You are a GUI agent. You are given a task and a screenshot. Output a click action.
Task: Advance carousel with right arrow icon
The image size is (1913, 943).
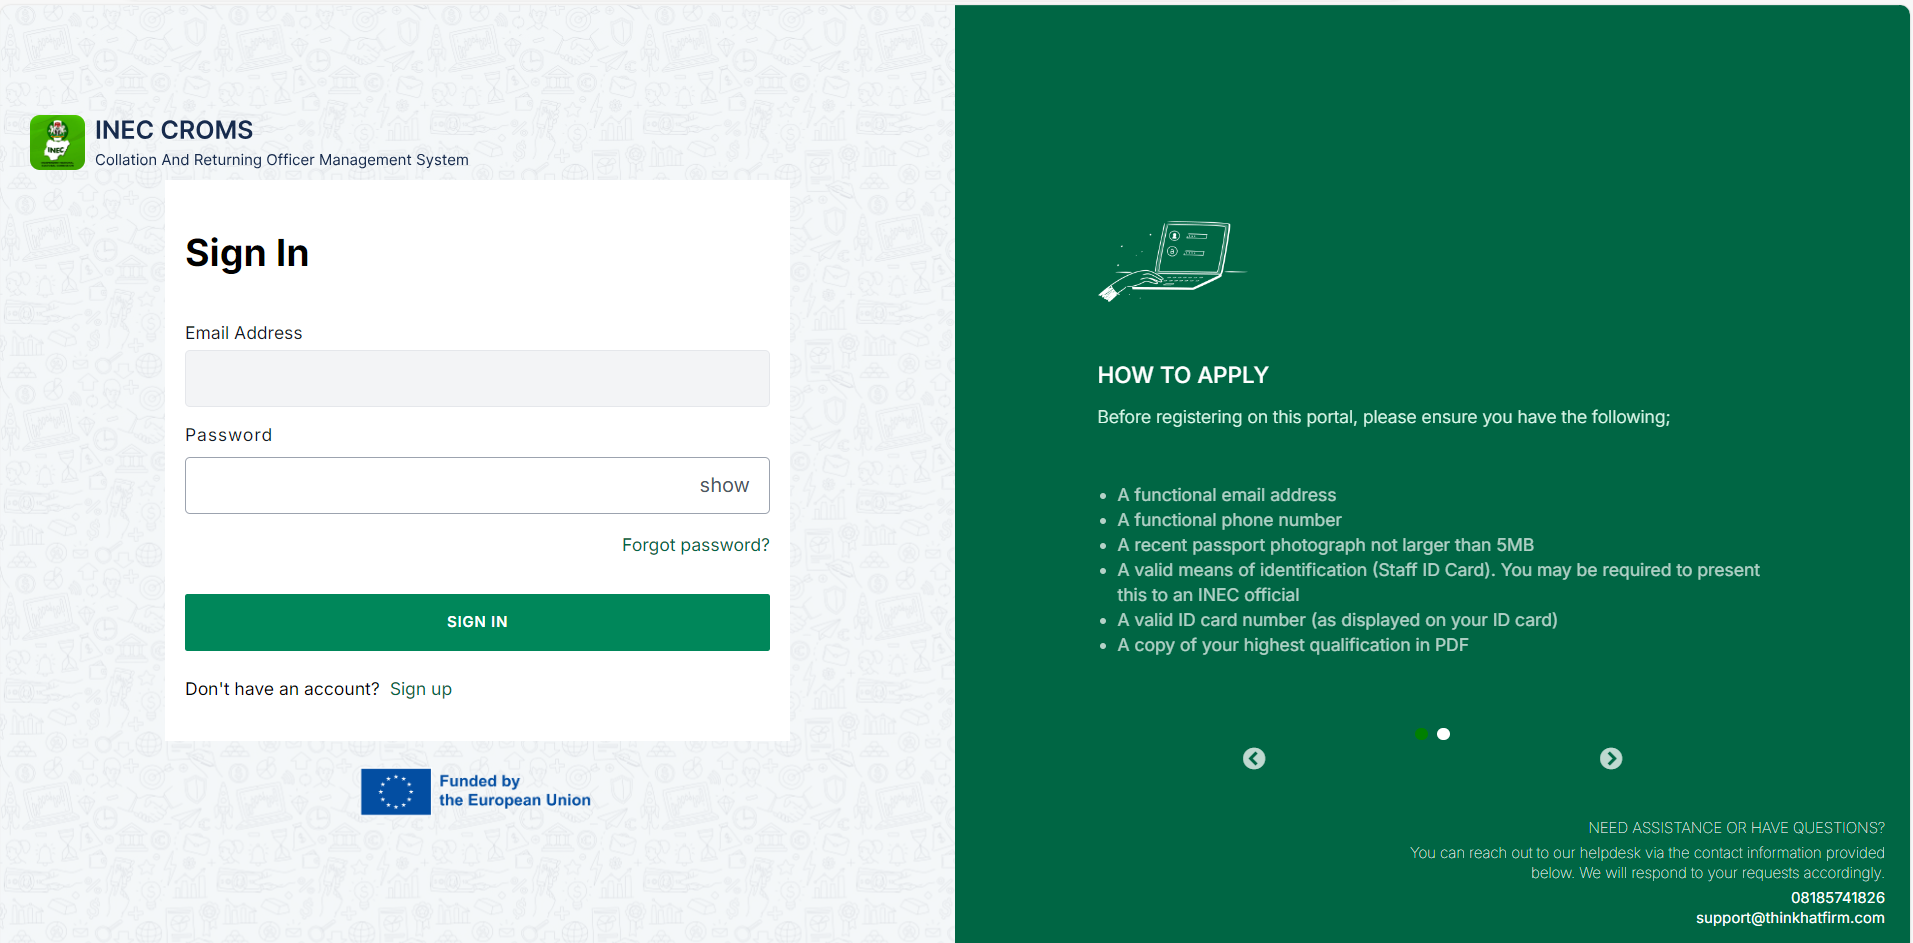click(1611, 759)
